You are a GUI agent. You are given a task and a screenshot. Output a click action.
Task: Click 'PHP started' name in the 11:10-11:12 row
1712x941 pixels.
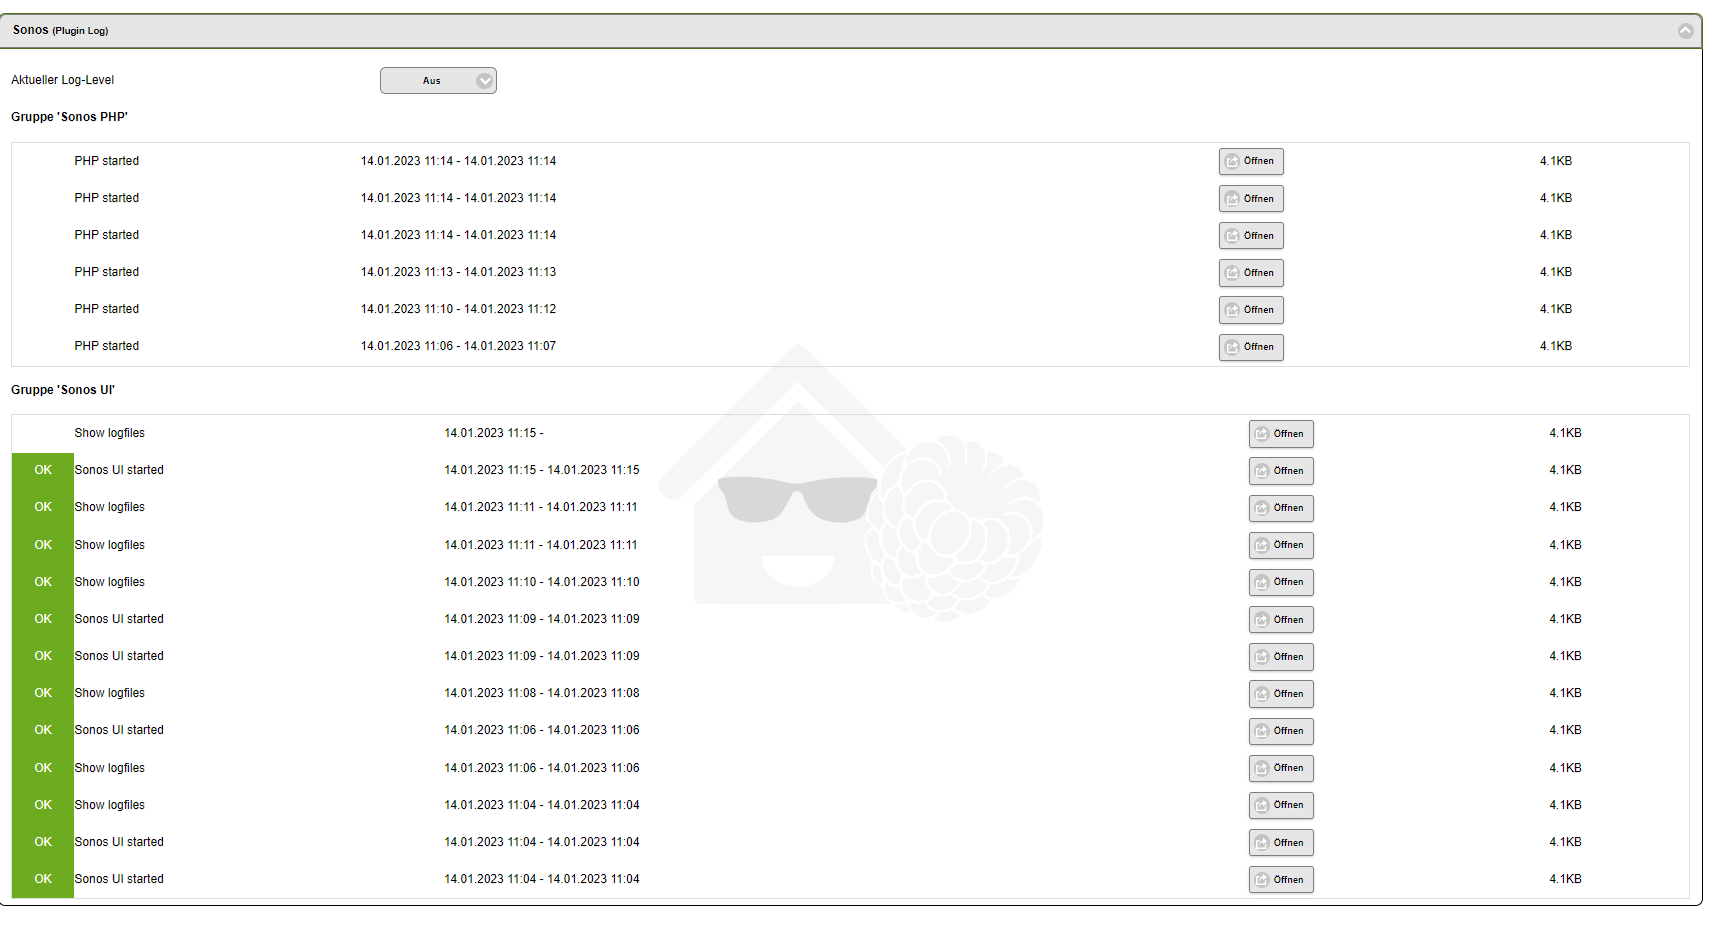click(x=106, y=309)
